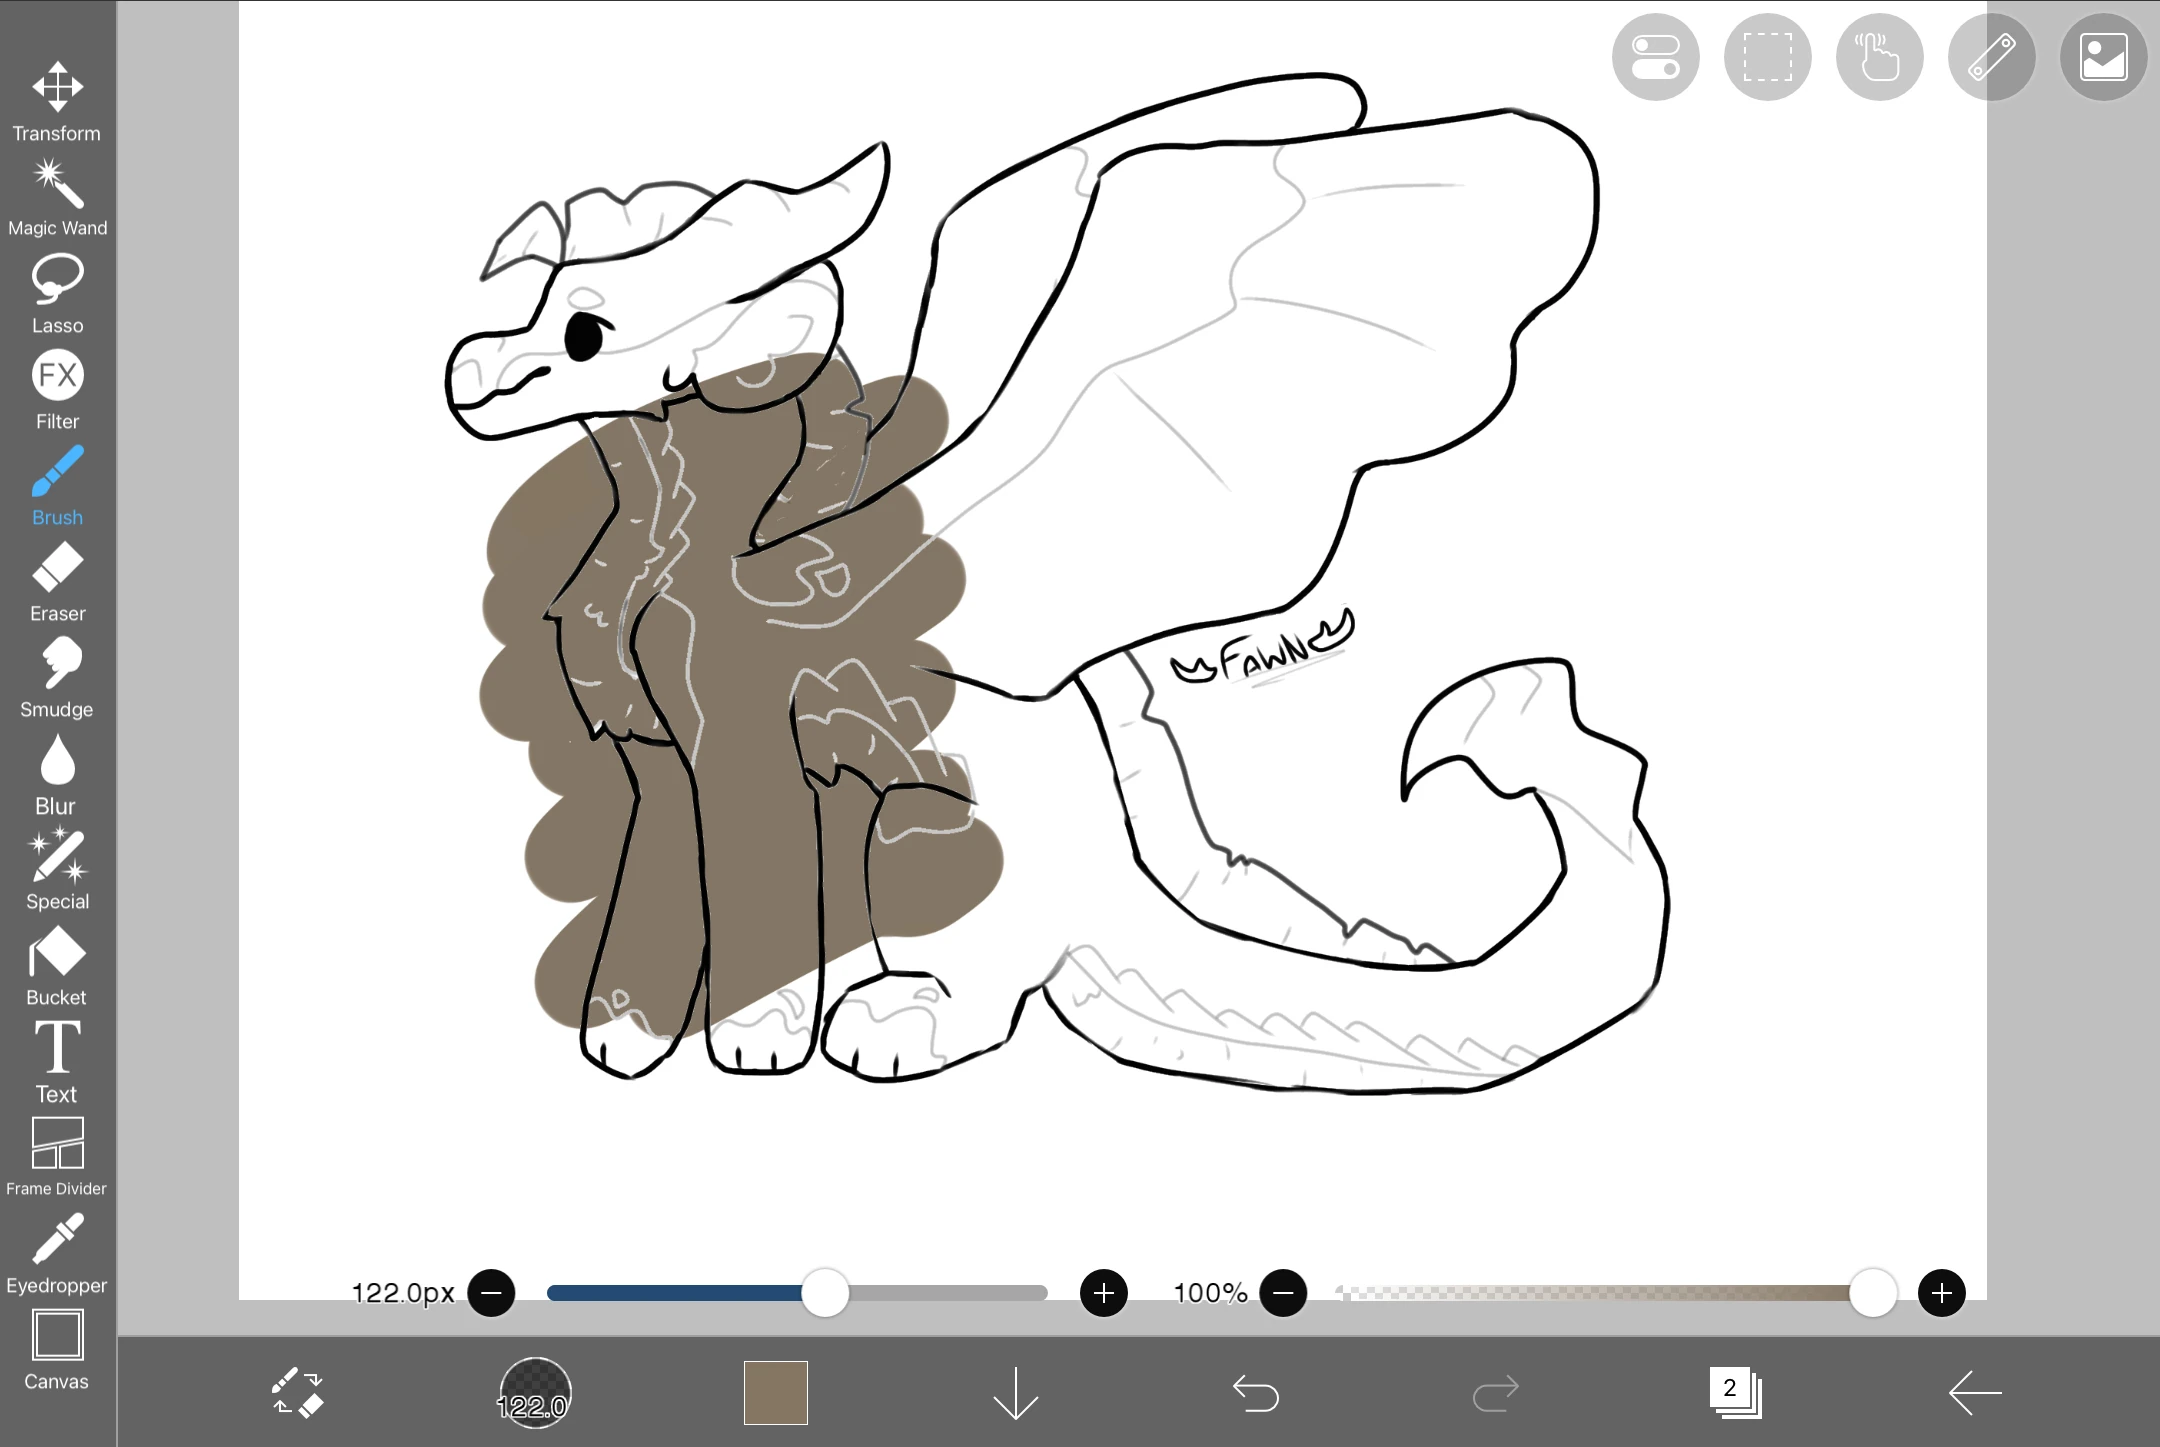Select the Eyedropper tool
Viewport: 2160px width, 1447px height.
(x=57, y=1253)
